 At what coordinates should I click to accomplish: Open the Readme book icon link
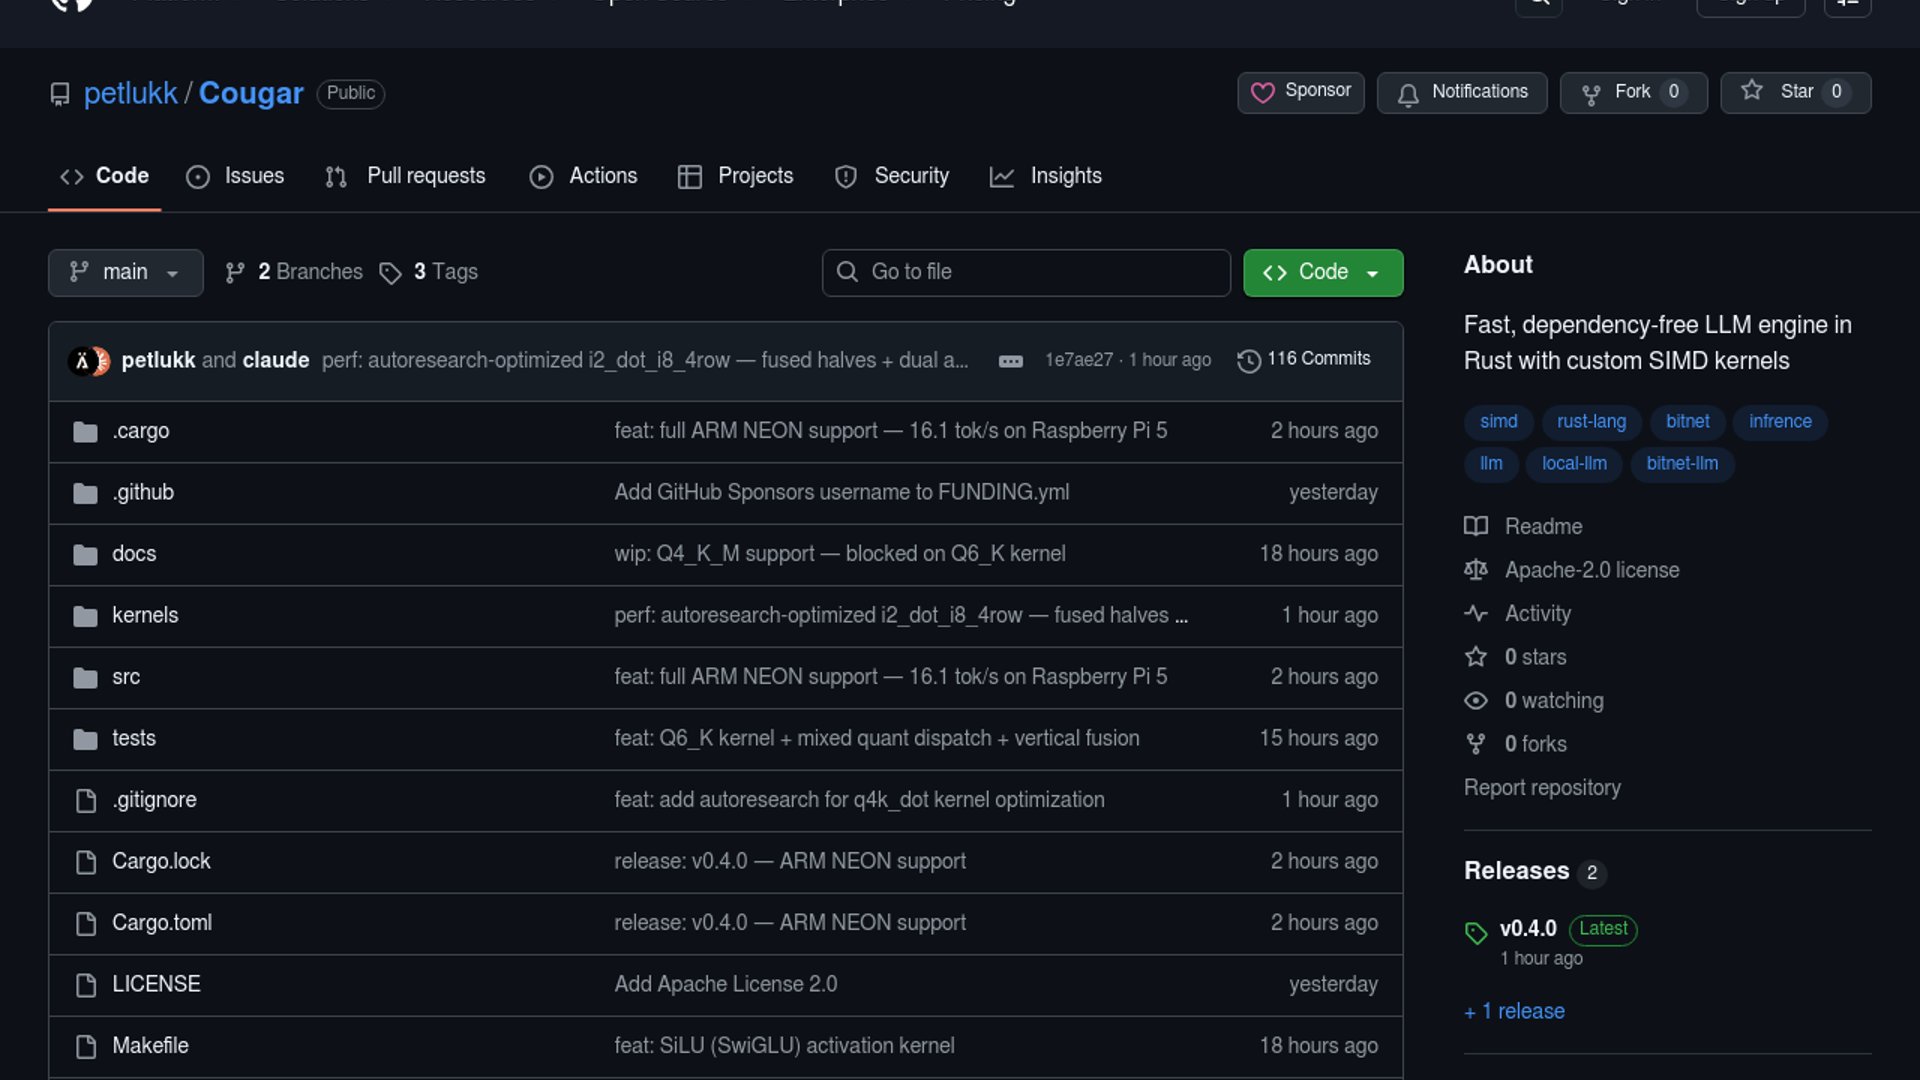click(1476, 527)
